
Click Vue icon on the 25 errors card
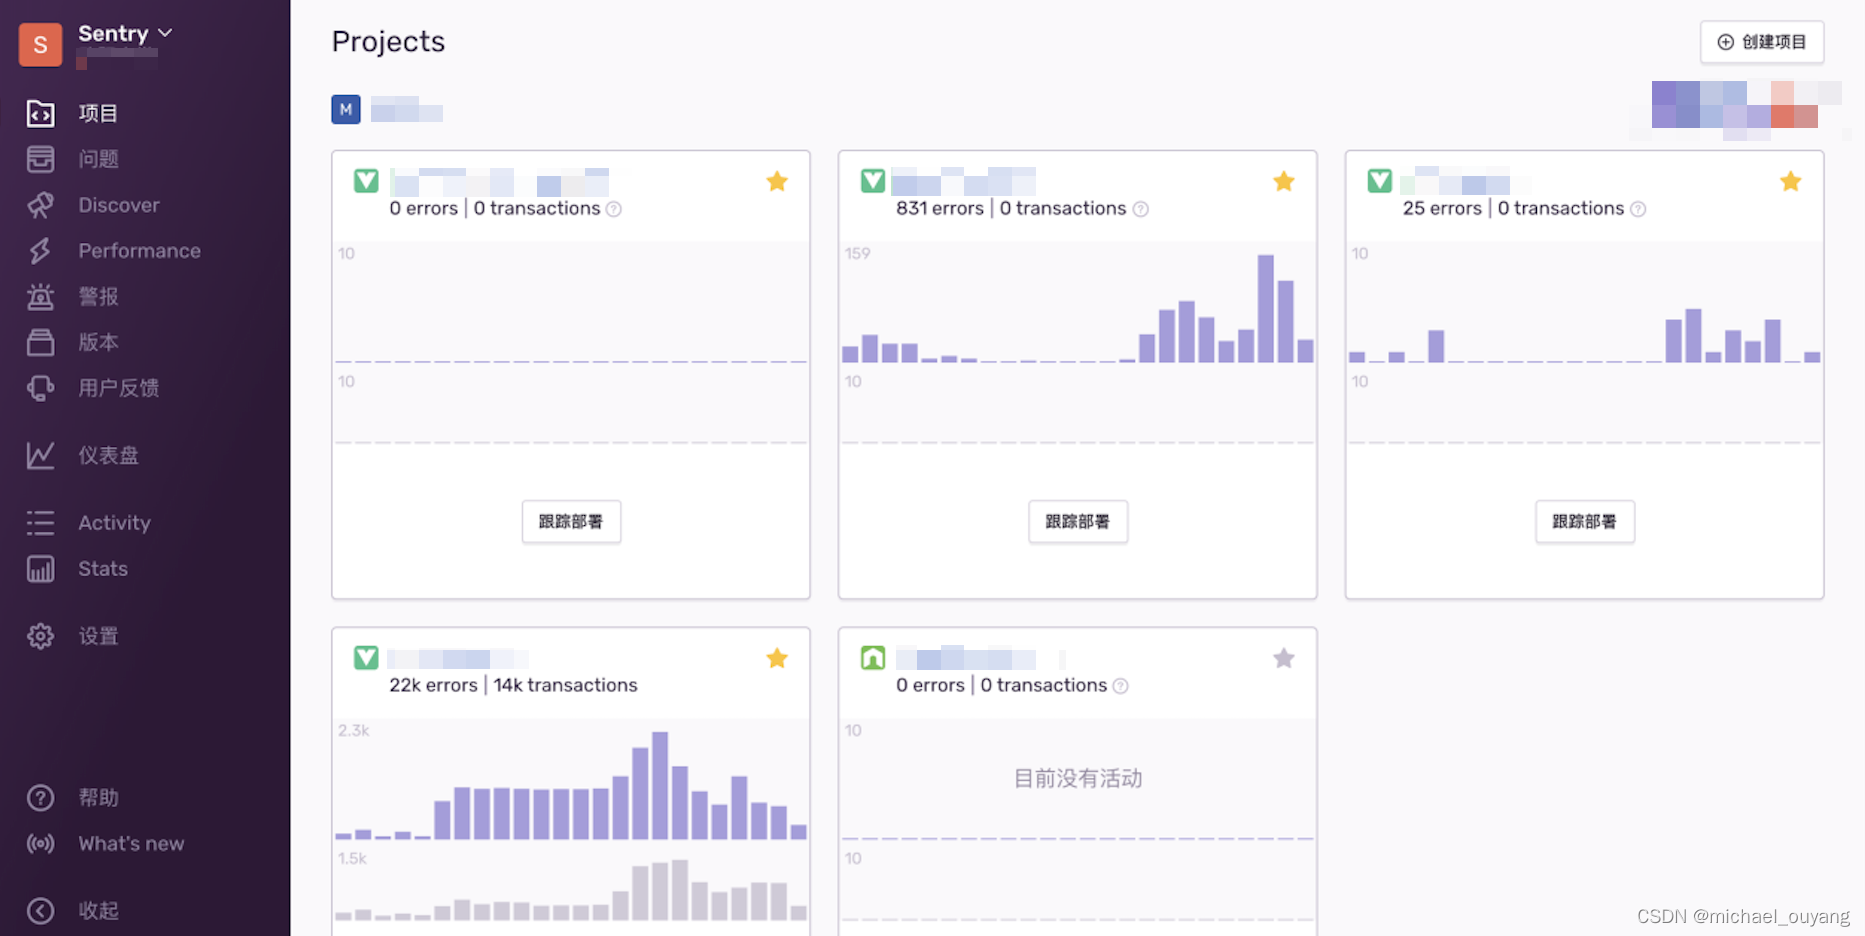point(1380,181)
